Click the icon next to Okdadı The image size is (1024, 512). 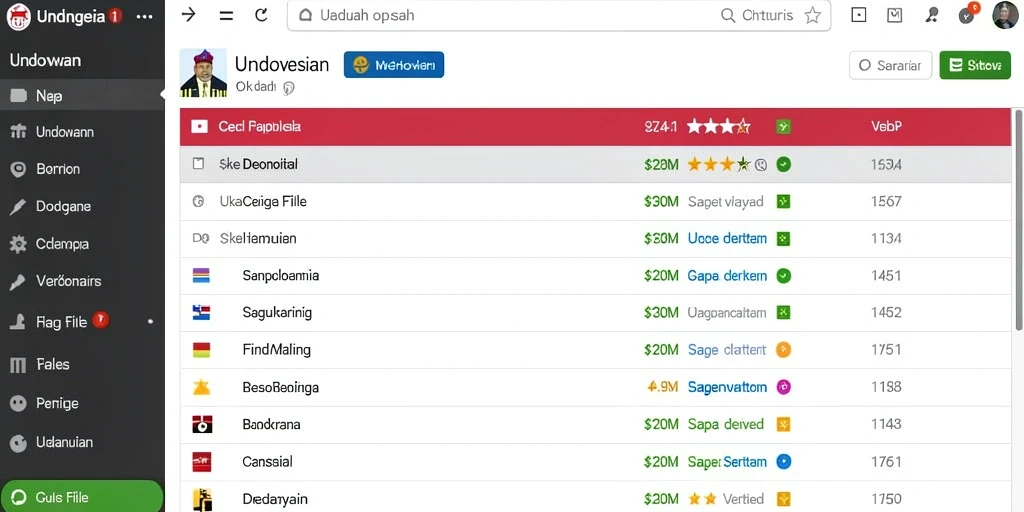point(289,88)
